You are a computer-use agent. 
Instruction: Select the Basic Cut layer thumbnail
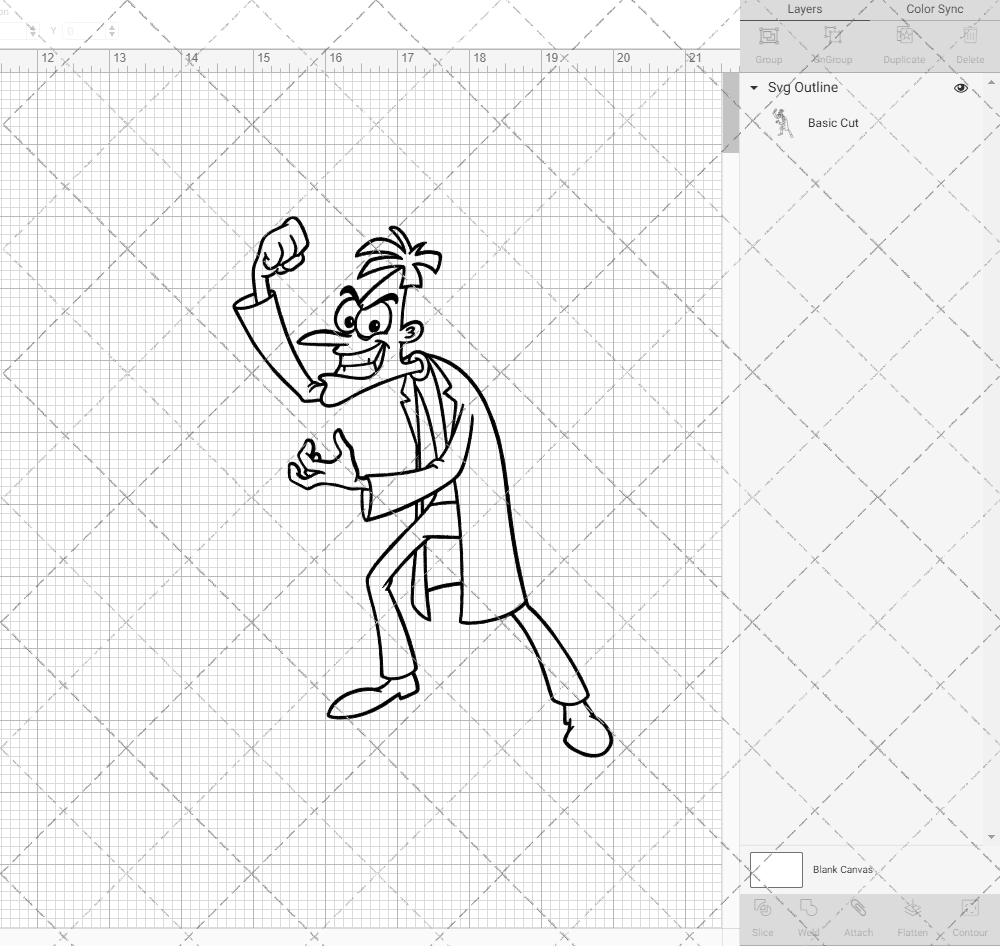[782, 123]
